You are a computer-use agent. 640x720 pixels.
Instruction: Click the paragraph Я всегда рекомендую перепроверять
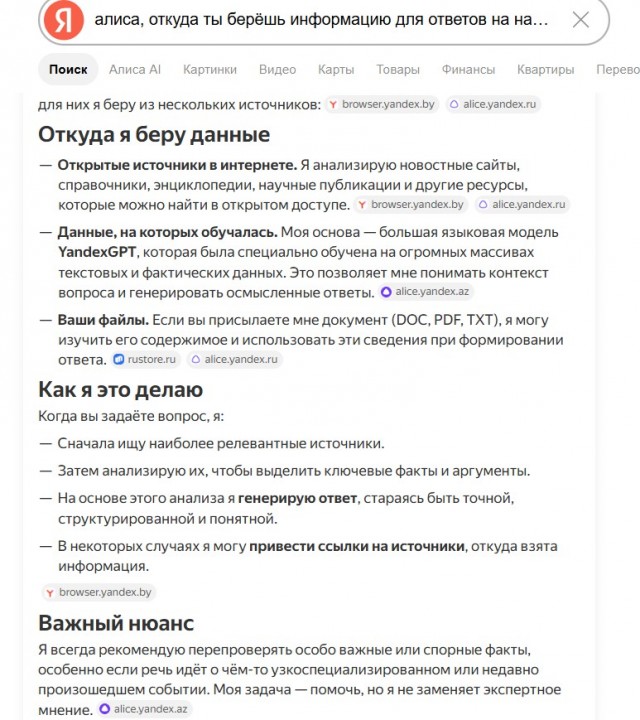click(x=299, y=680)
